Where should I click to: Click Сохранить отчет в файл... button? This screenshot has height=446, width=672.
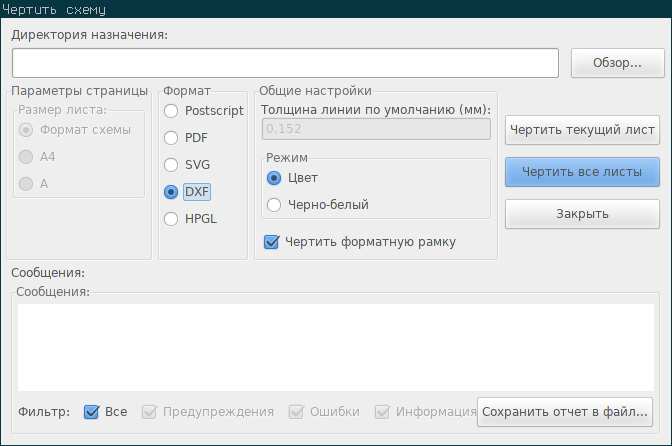(565, 412)
